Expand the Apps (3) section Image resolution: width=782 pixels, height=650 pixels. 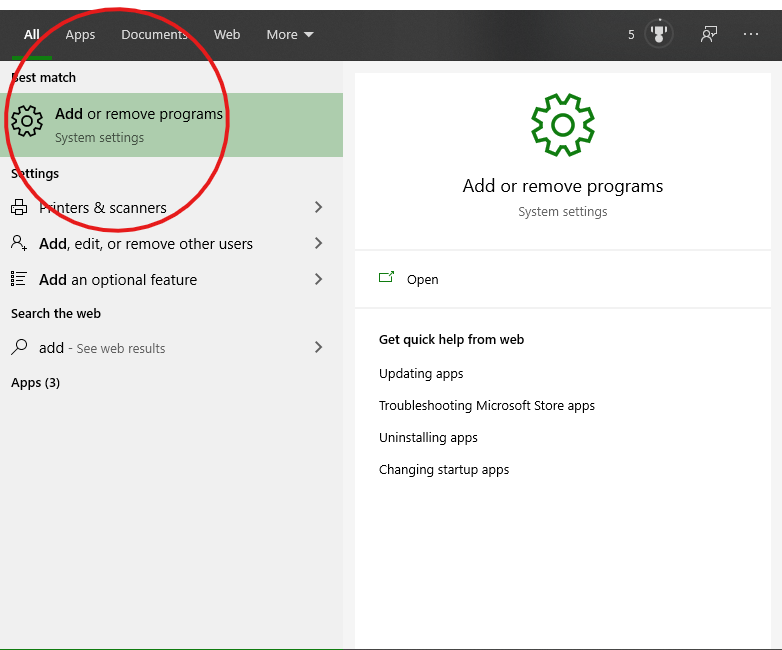35,383
